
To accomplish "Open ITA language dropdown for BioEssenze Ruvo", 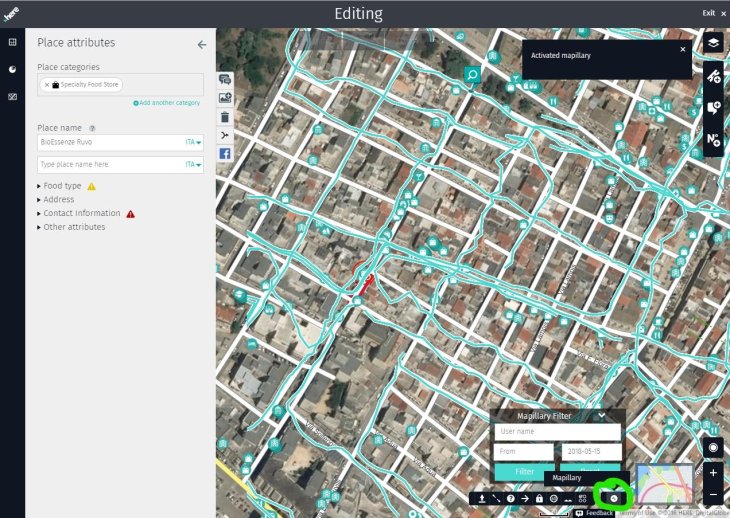I will 193,142.
